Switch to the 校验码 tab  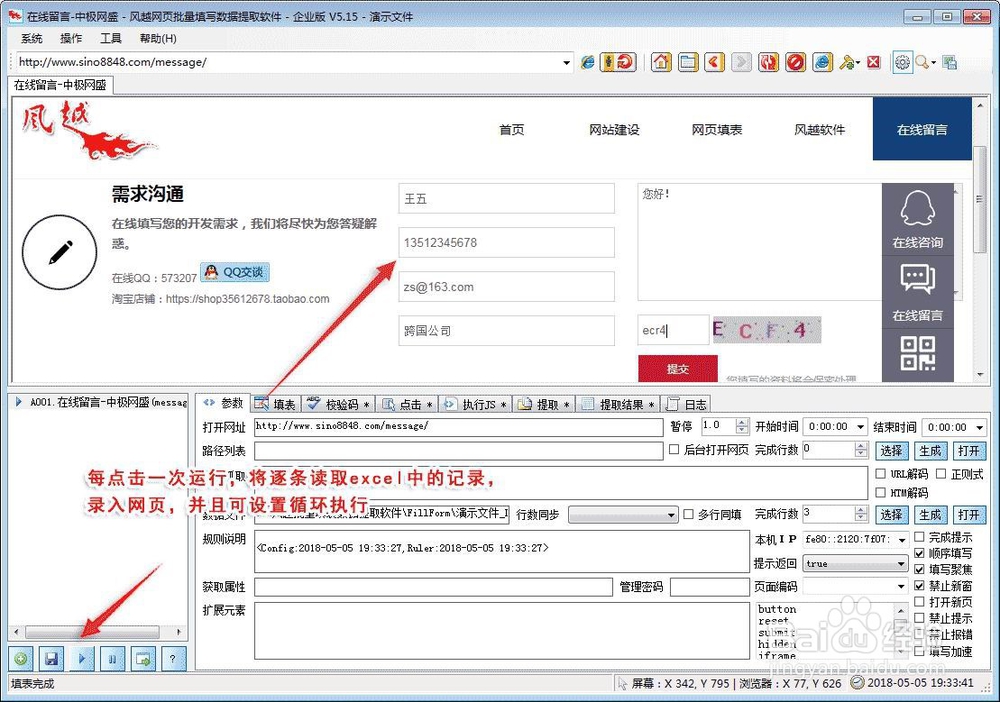click(x=338, y=404)
